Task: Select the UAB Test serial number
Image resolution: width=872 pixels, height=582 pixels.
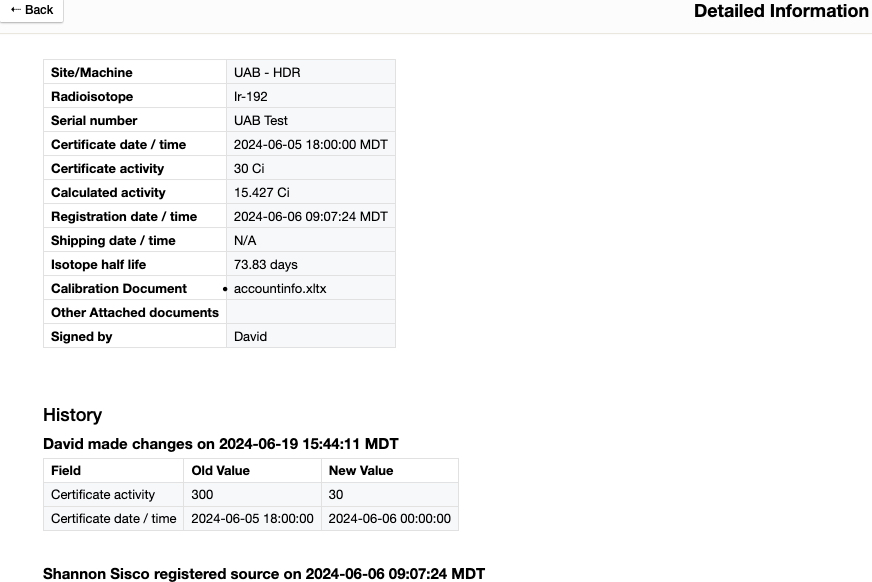Action: [261, 121]
